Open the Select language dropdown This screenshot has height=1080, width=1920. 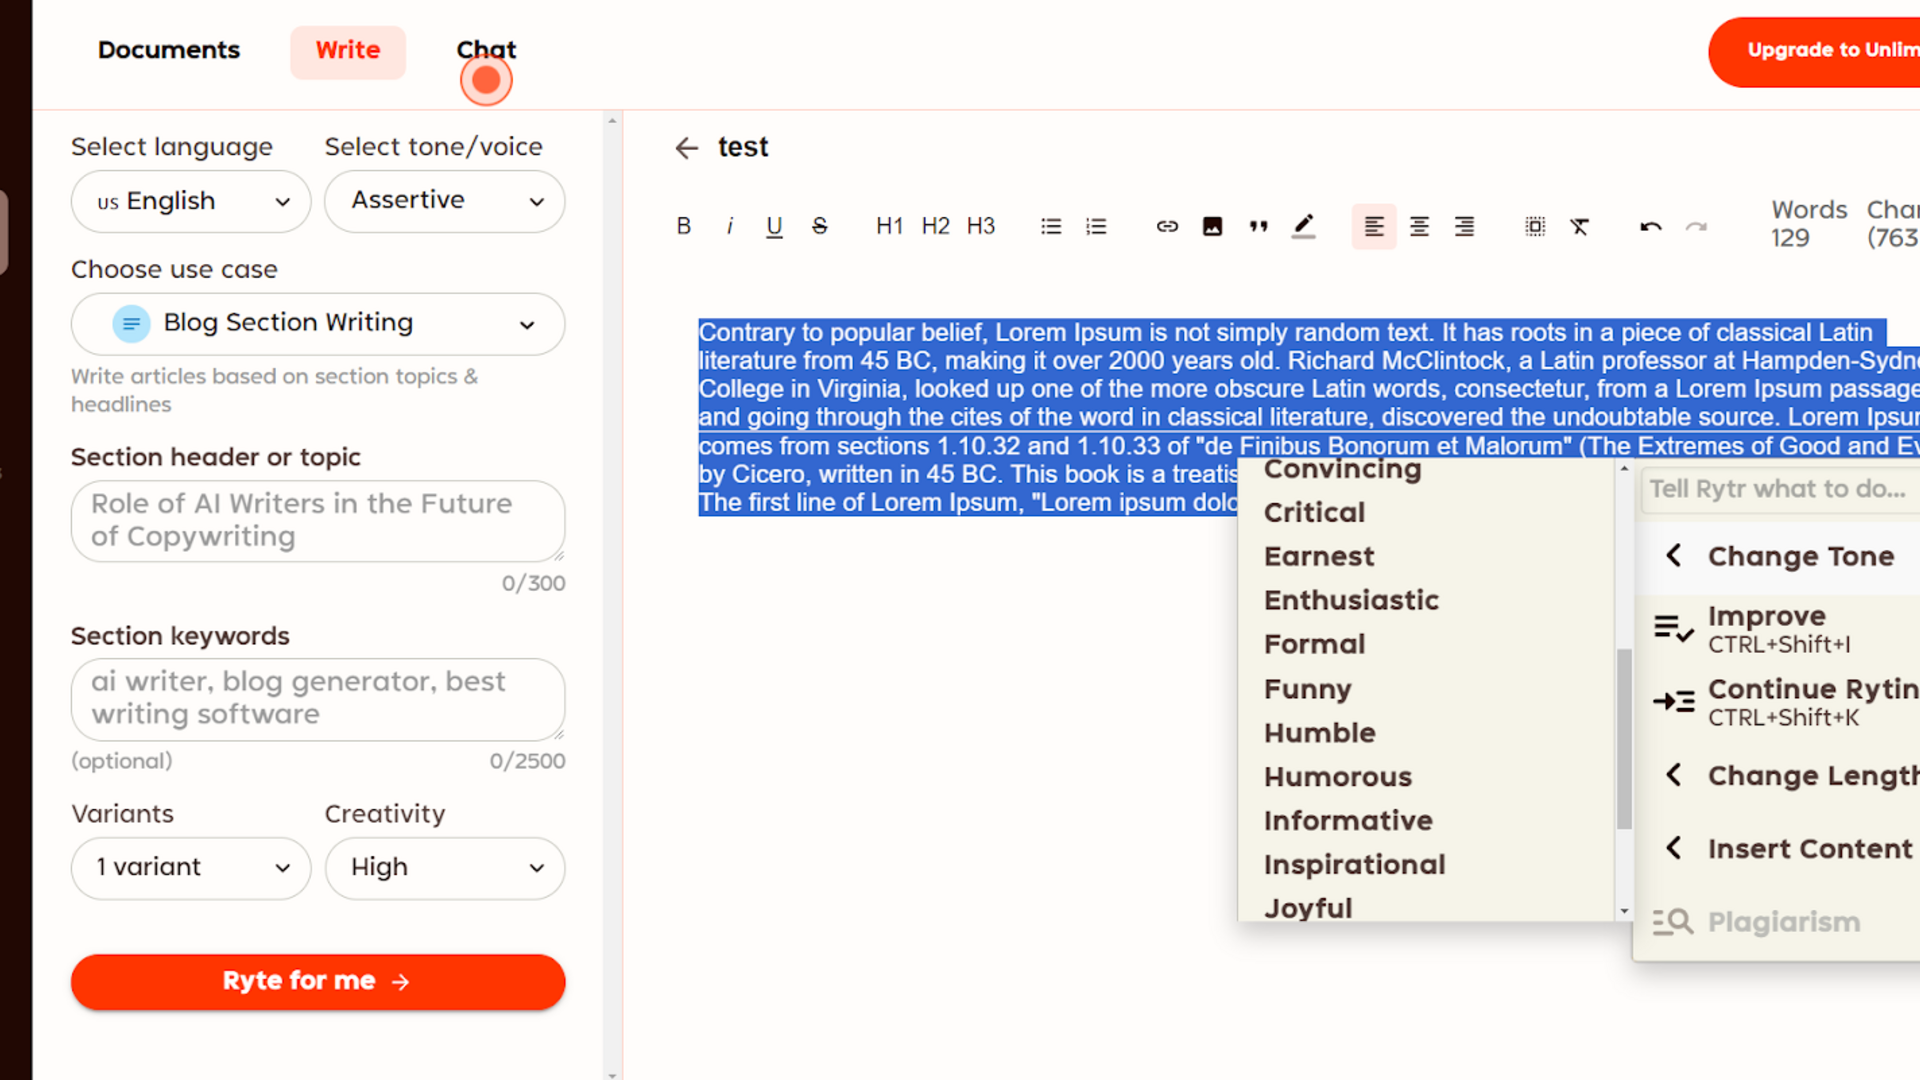click(190, 201)
